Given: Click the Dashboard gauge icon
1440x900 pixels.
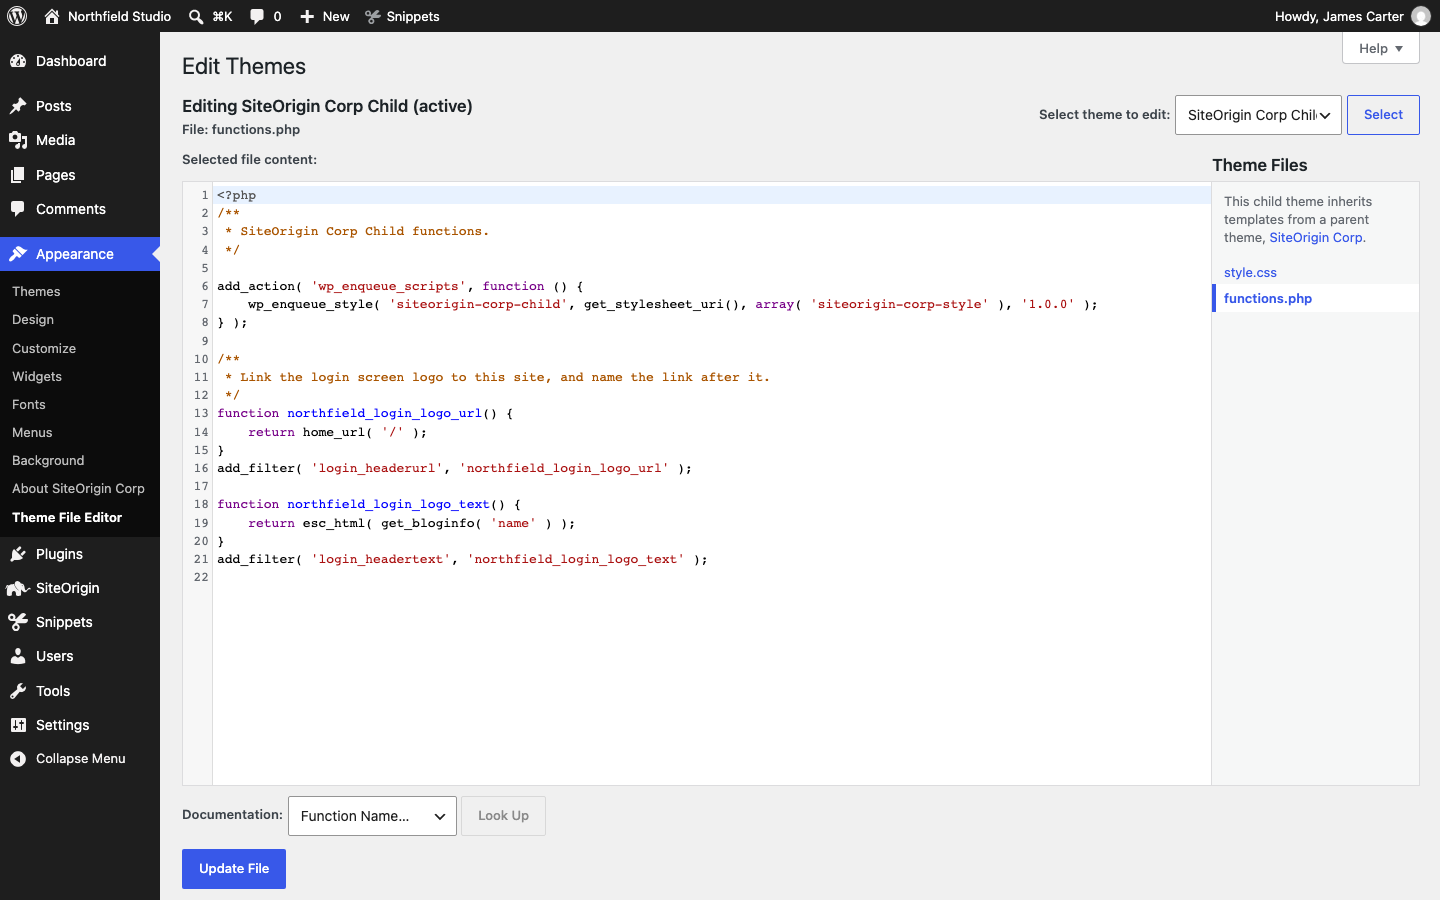Looking at the screenshot, I should click(18, 61).
